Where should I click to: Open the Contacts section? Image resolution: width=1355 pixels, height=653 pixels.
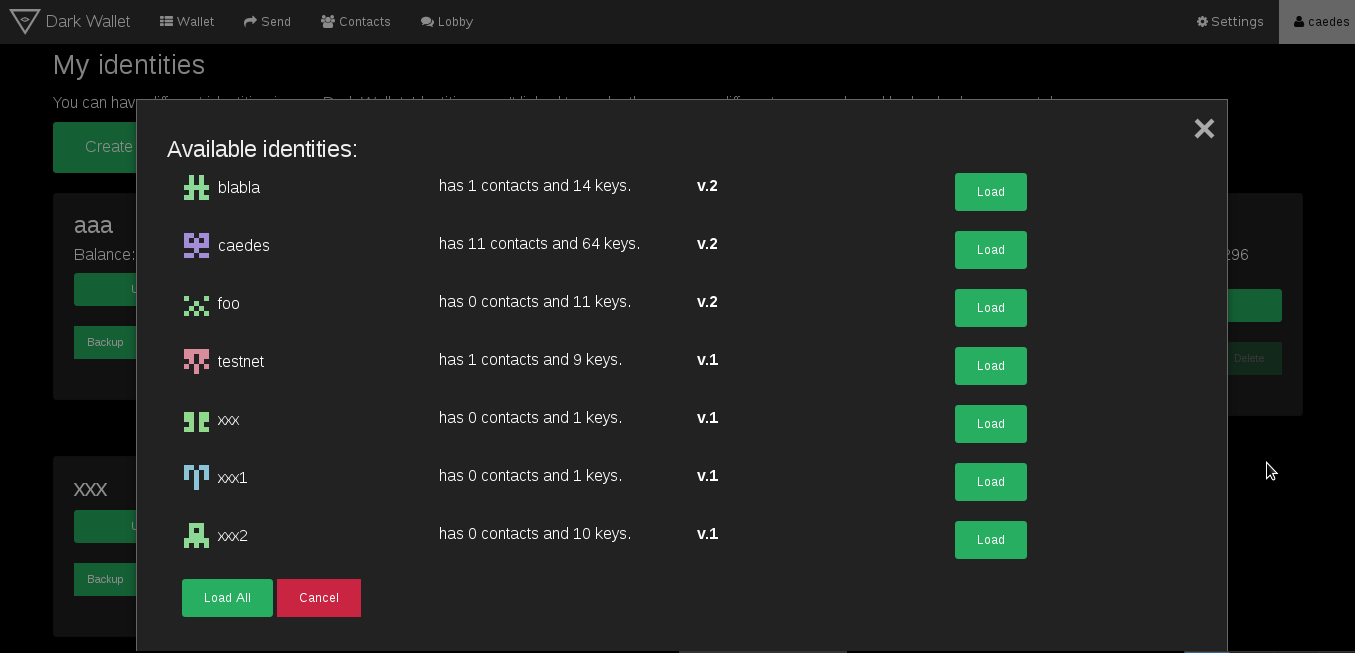(x=355, y=21)
